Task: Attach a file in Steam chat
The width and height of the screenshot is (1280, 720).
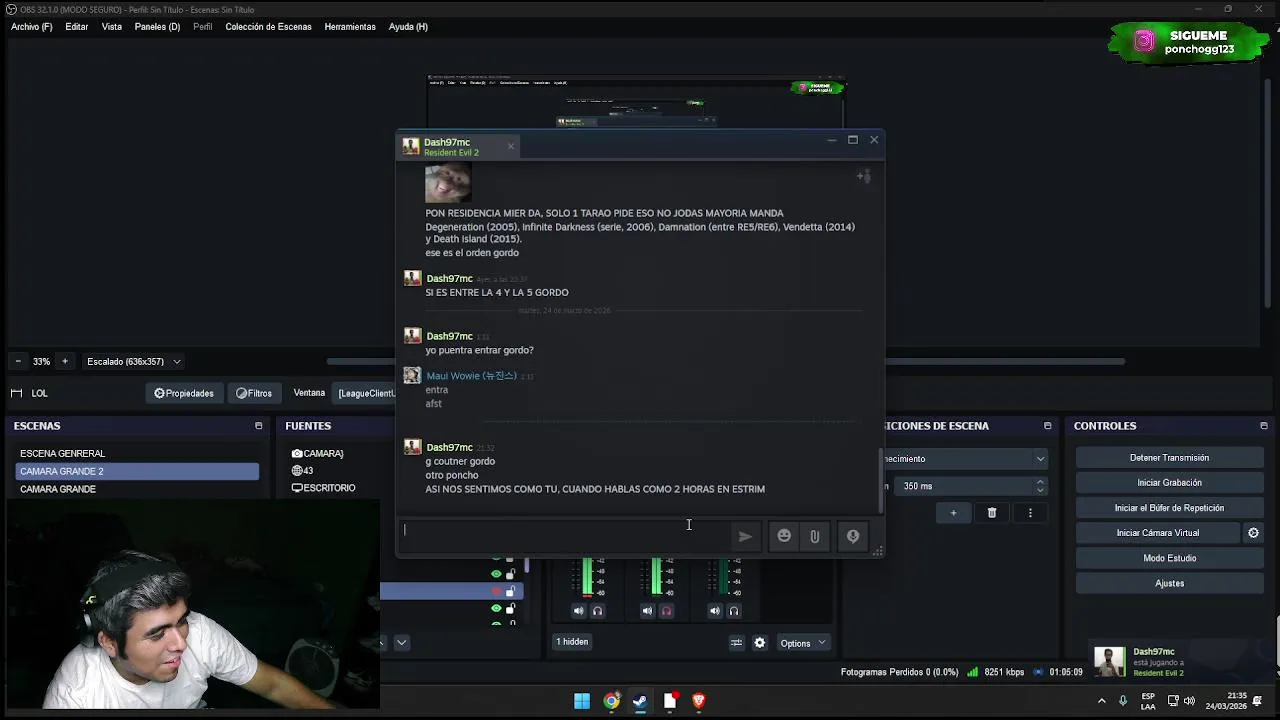Action: click(x=815, y=537)
